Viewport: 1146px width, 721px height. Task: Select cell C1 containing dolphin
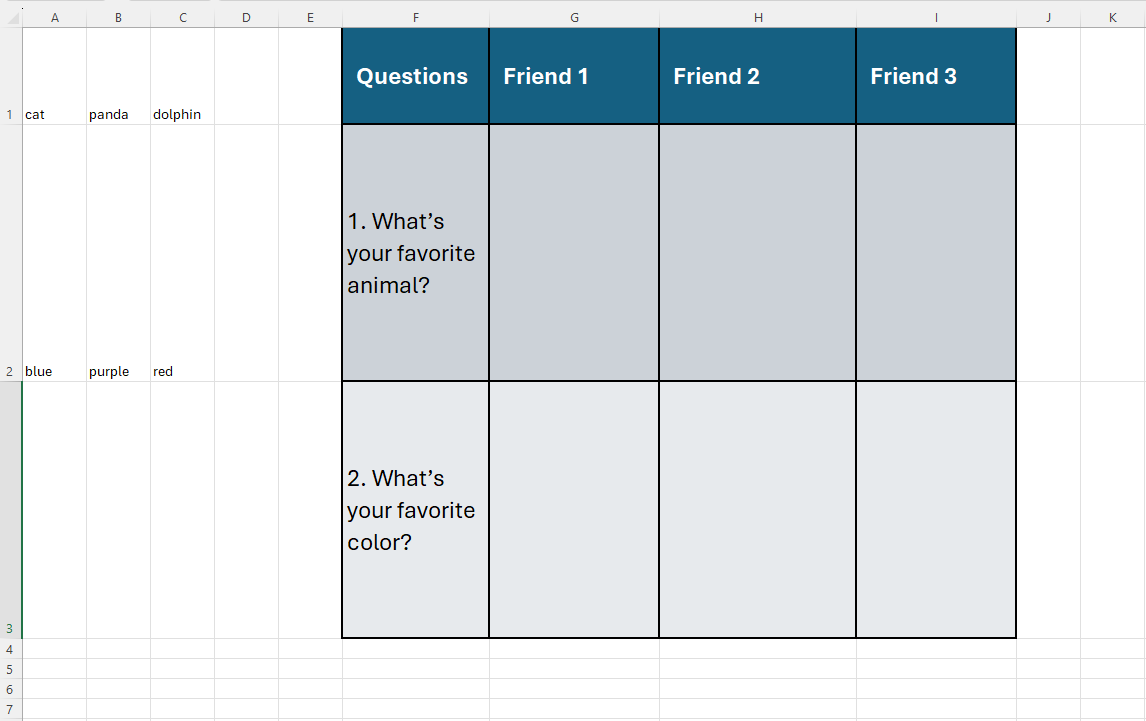183,76
